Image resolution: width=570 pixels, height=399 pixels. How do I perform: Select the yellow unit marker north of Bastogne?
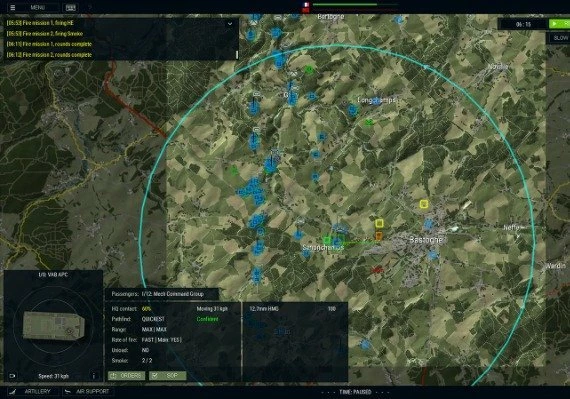(x=424, y=204)
